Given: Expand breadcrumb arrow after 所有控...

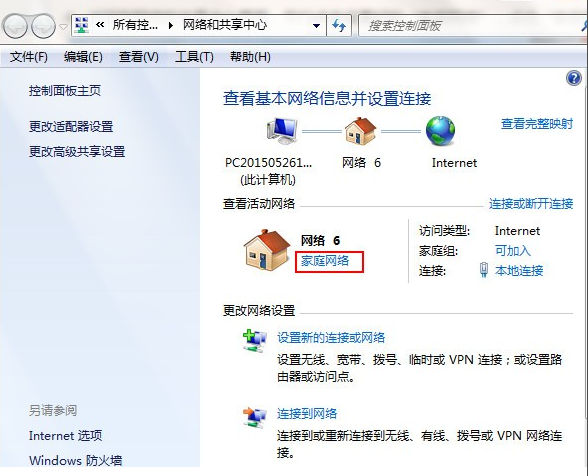Looking at the screenshot, I should click(x=171, y=26).
